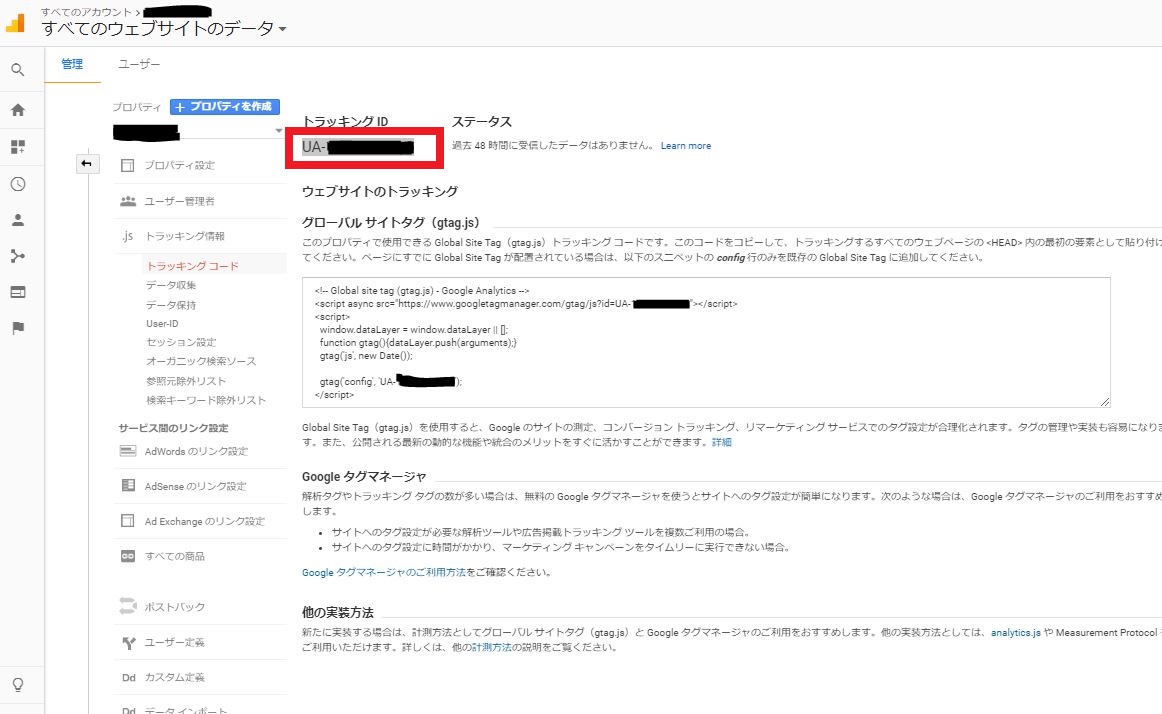Screen dimensions: 1162x714
Task: Click the すべてのアカウント breadcrumb text
Action: click(86, 12)
